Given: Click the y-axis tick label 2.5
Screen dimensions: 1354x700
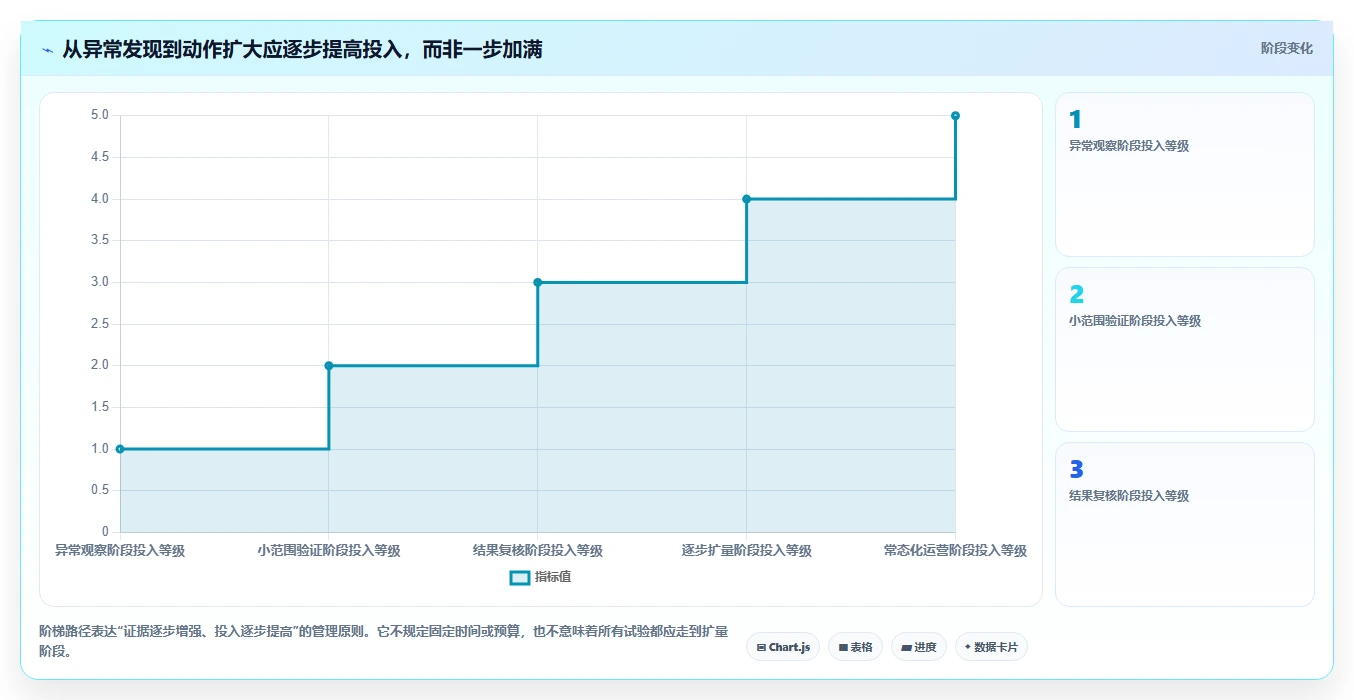Looking at the screenshot, I should [x=99, y=324].
